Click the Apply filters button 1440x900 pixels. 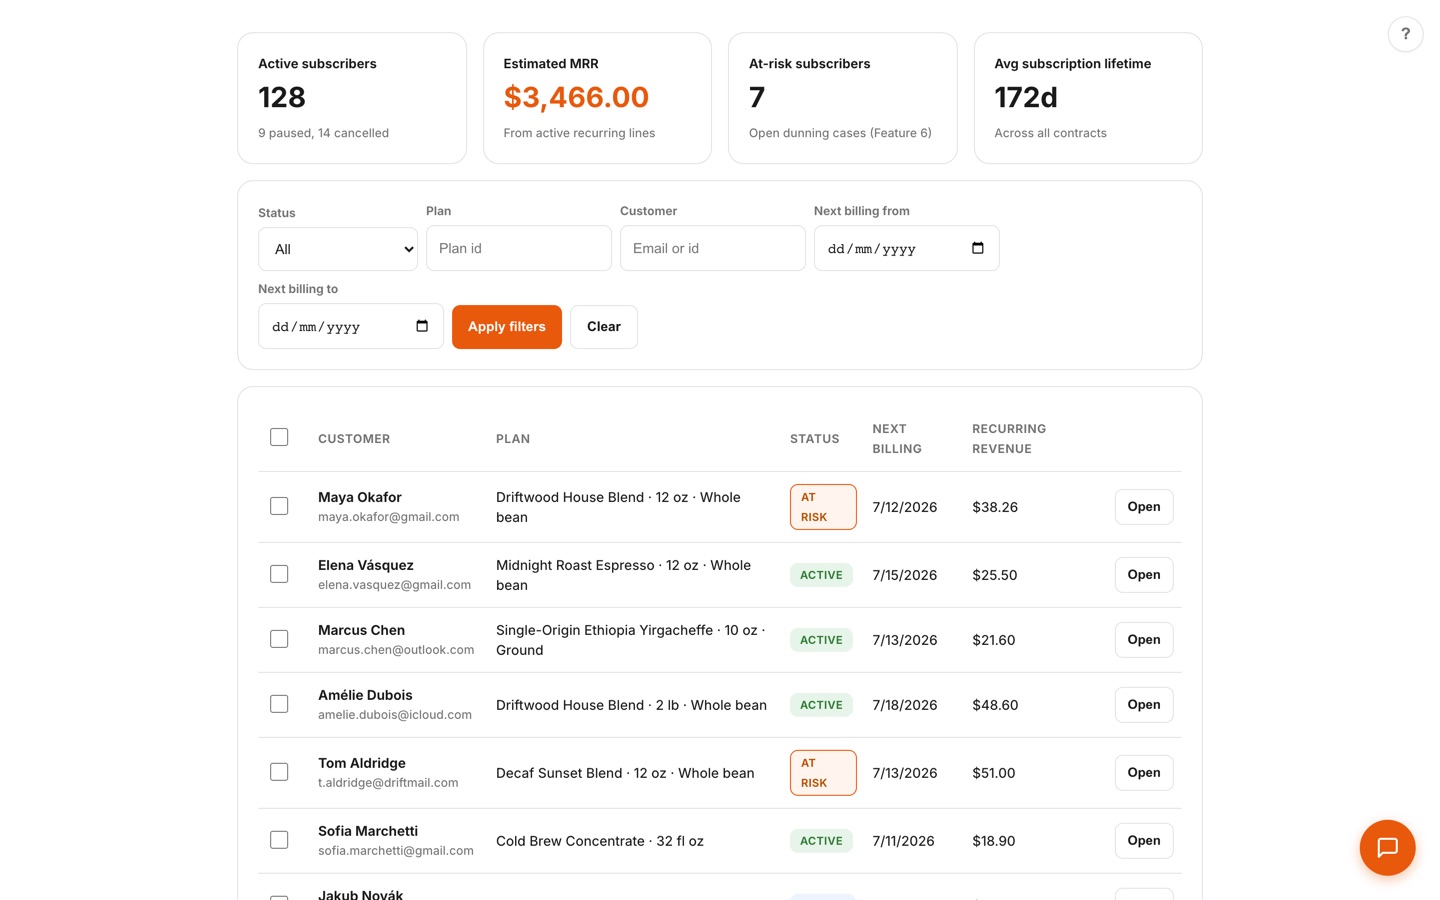coord(507,327)
